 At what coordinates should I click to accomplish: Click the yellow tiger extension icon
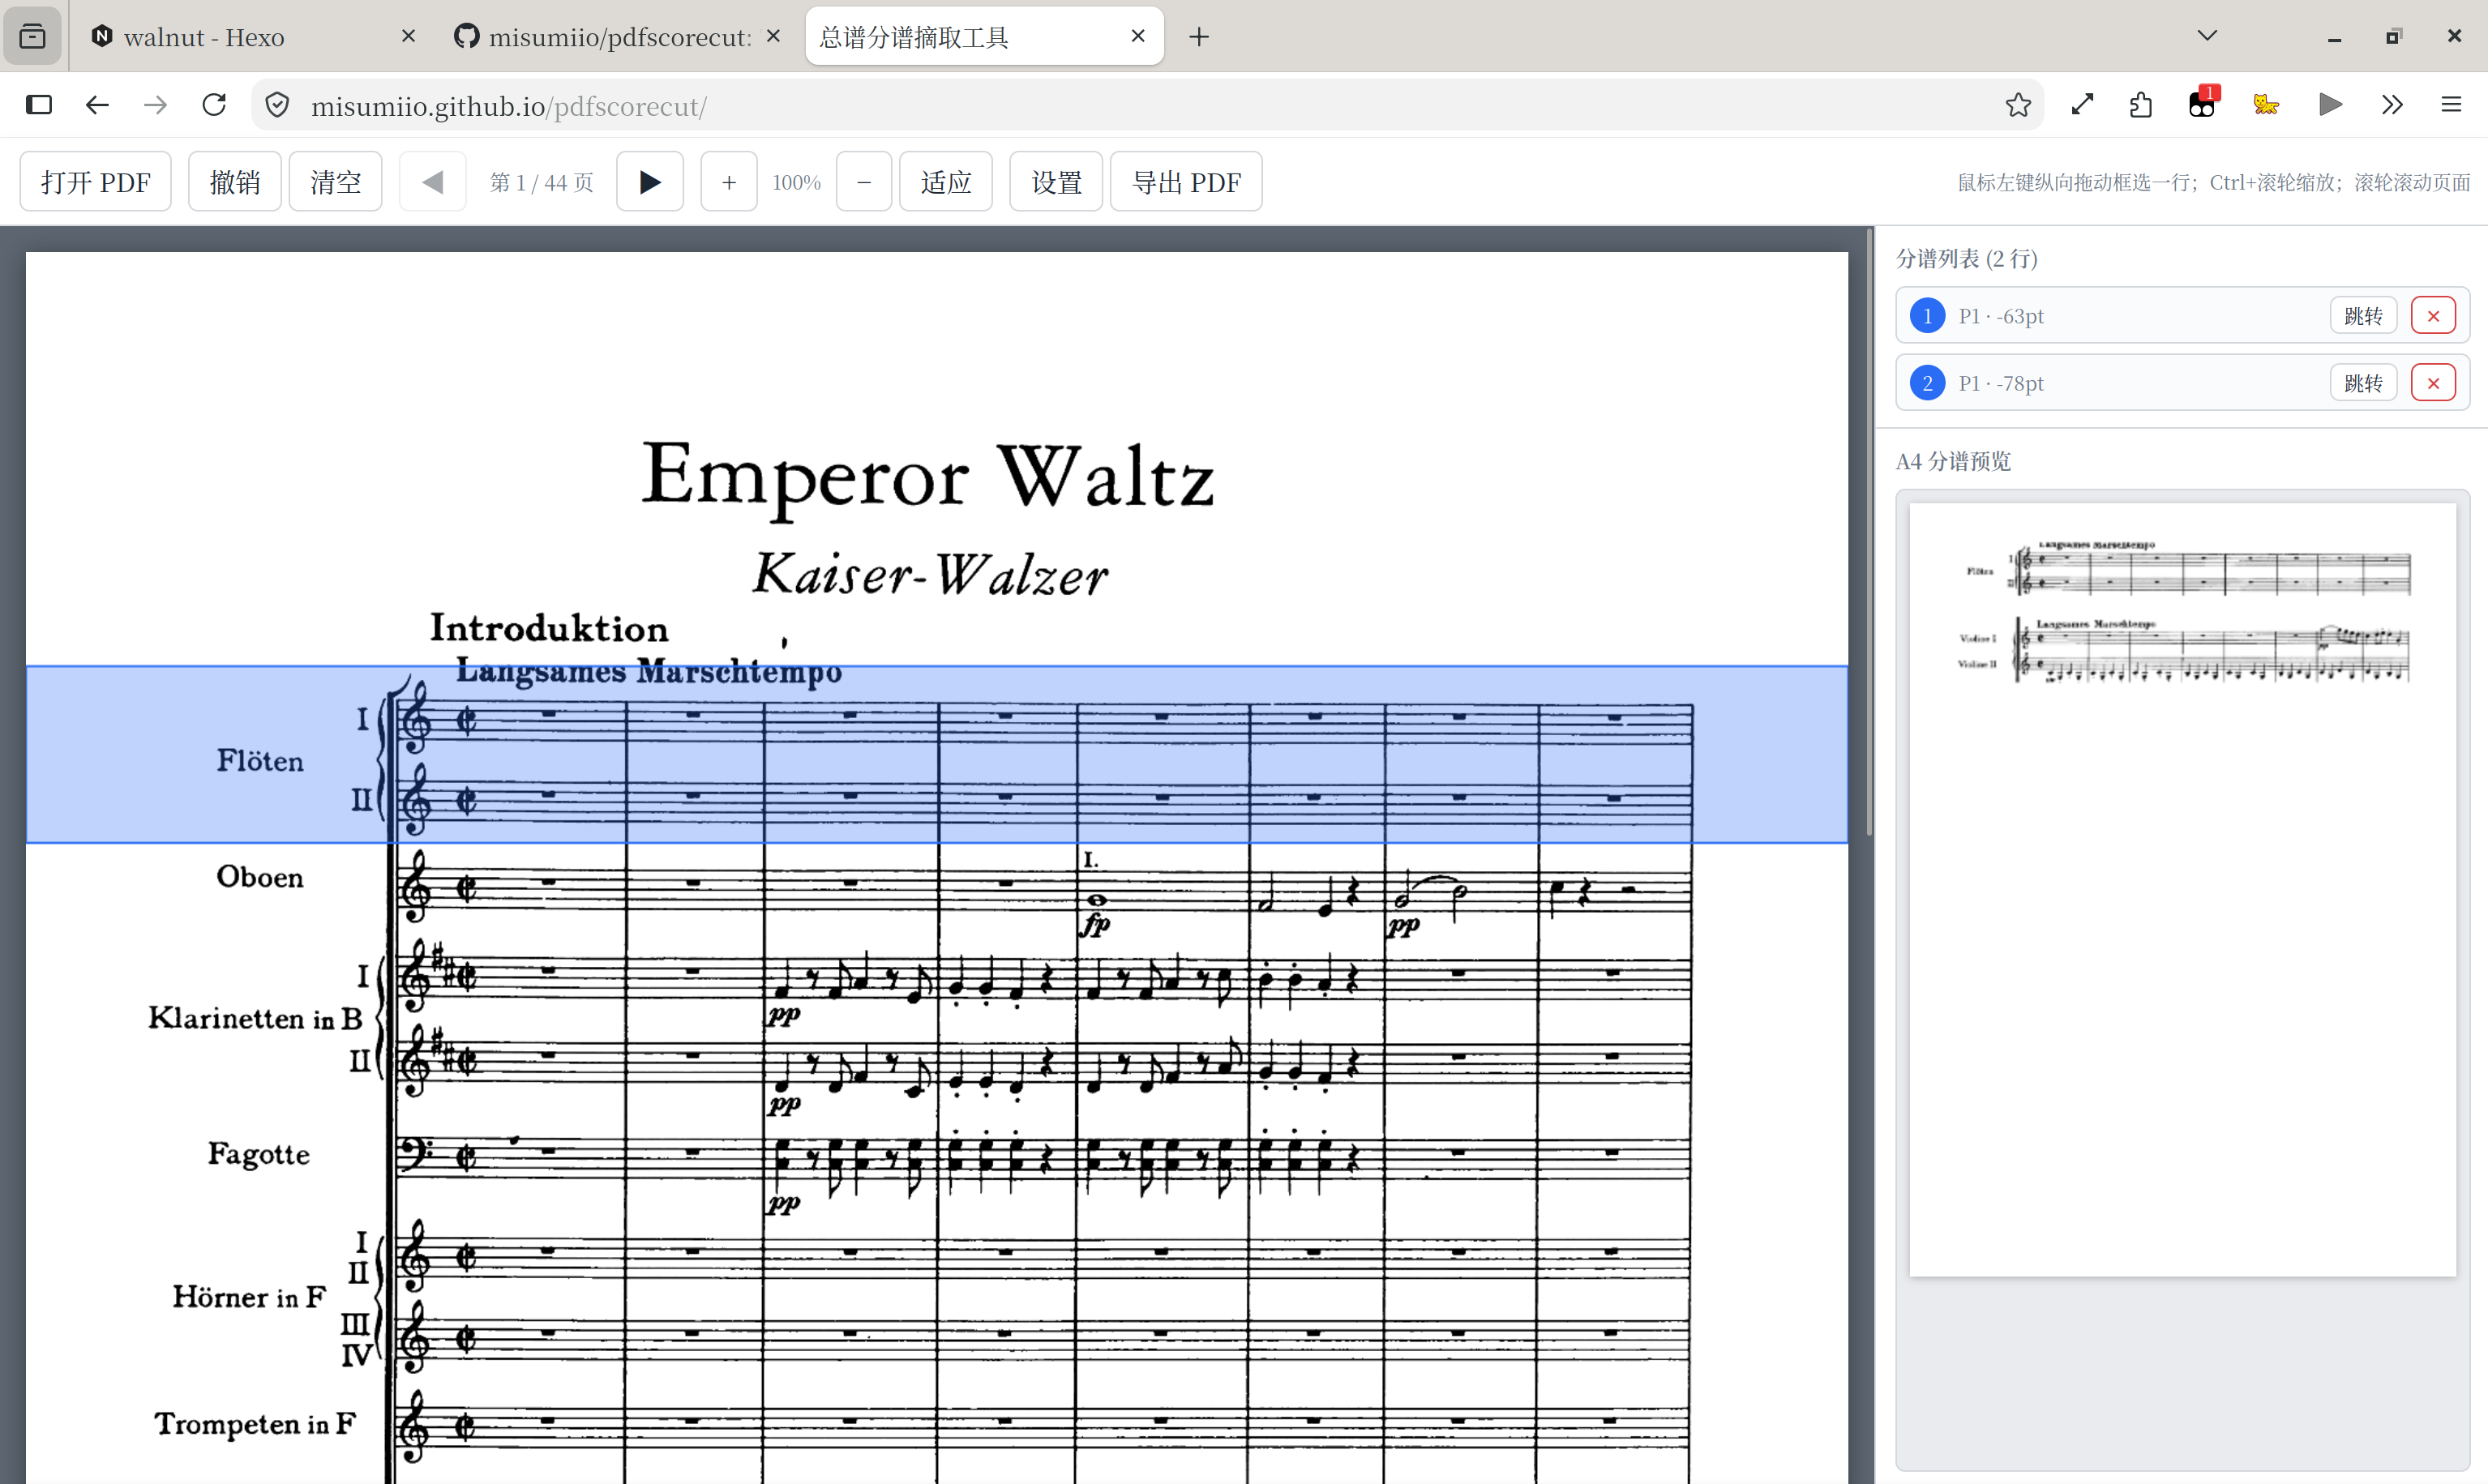click(x=2266, y=105)
